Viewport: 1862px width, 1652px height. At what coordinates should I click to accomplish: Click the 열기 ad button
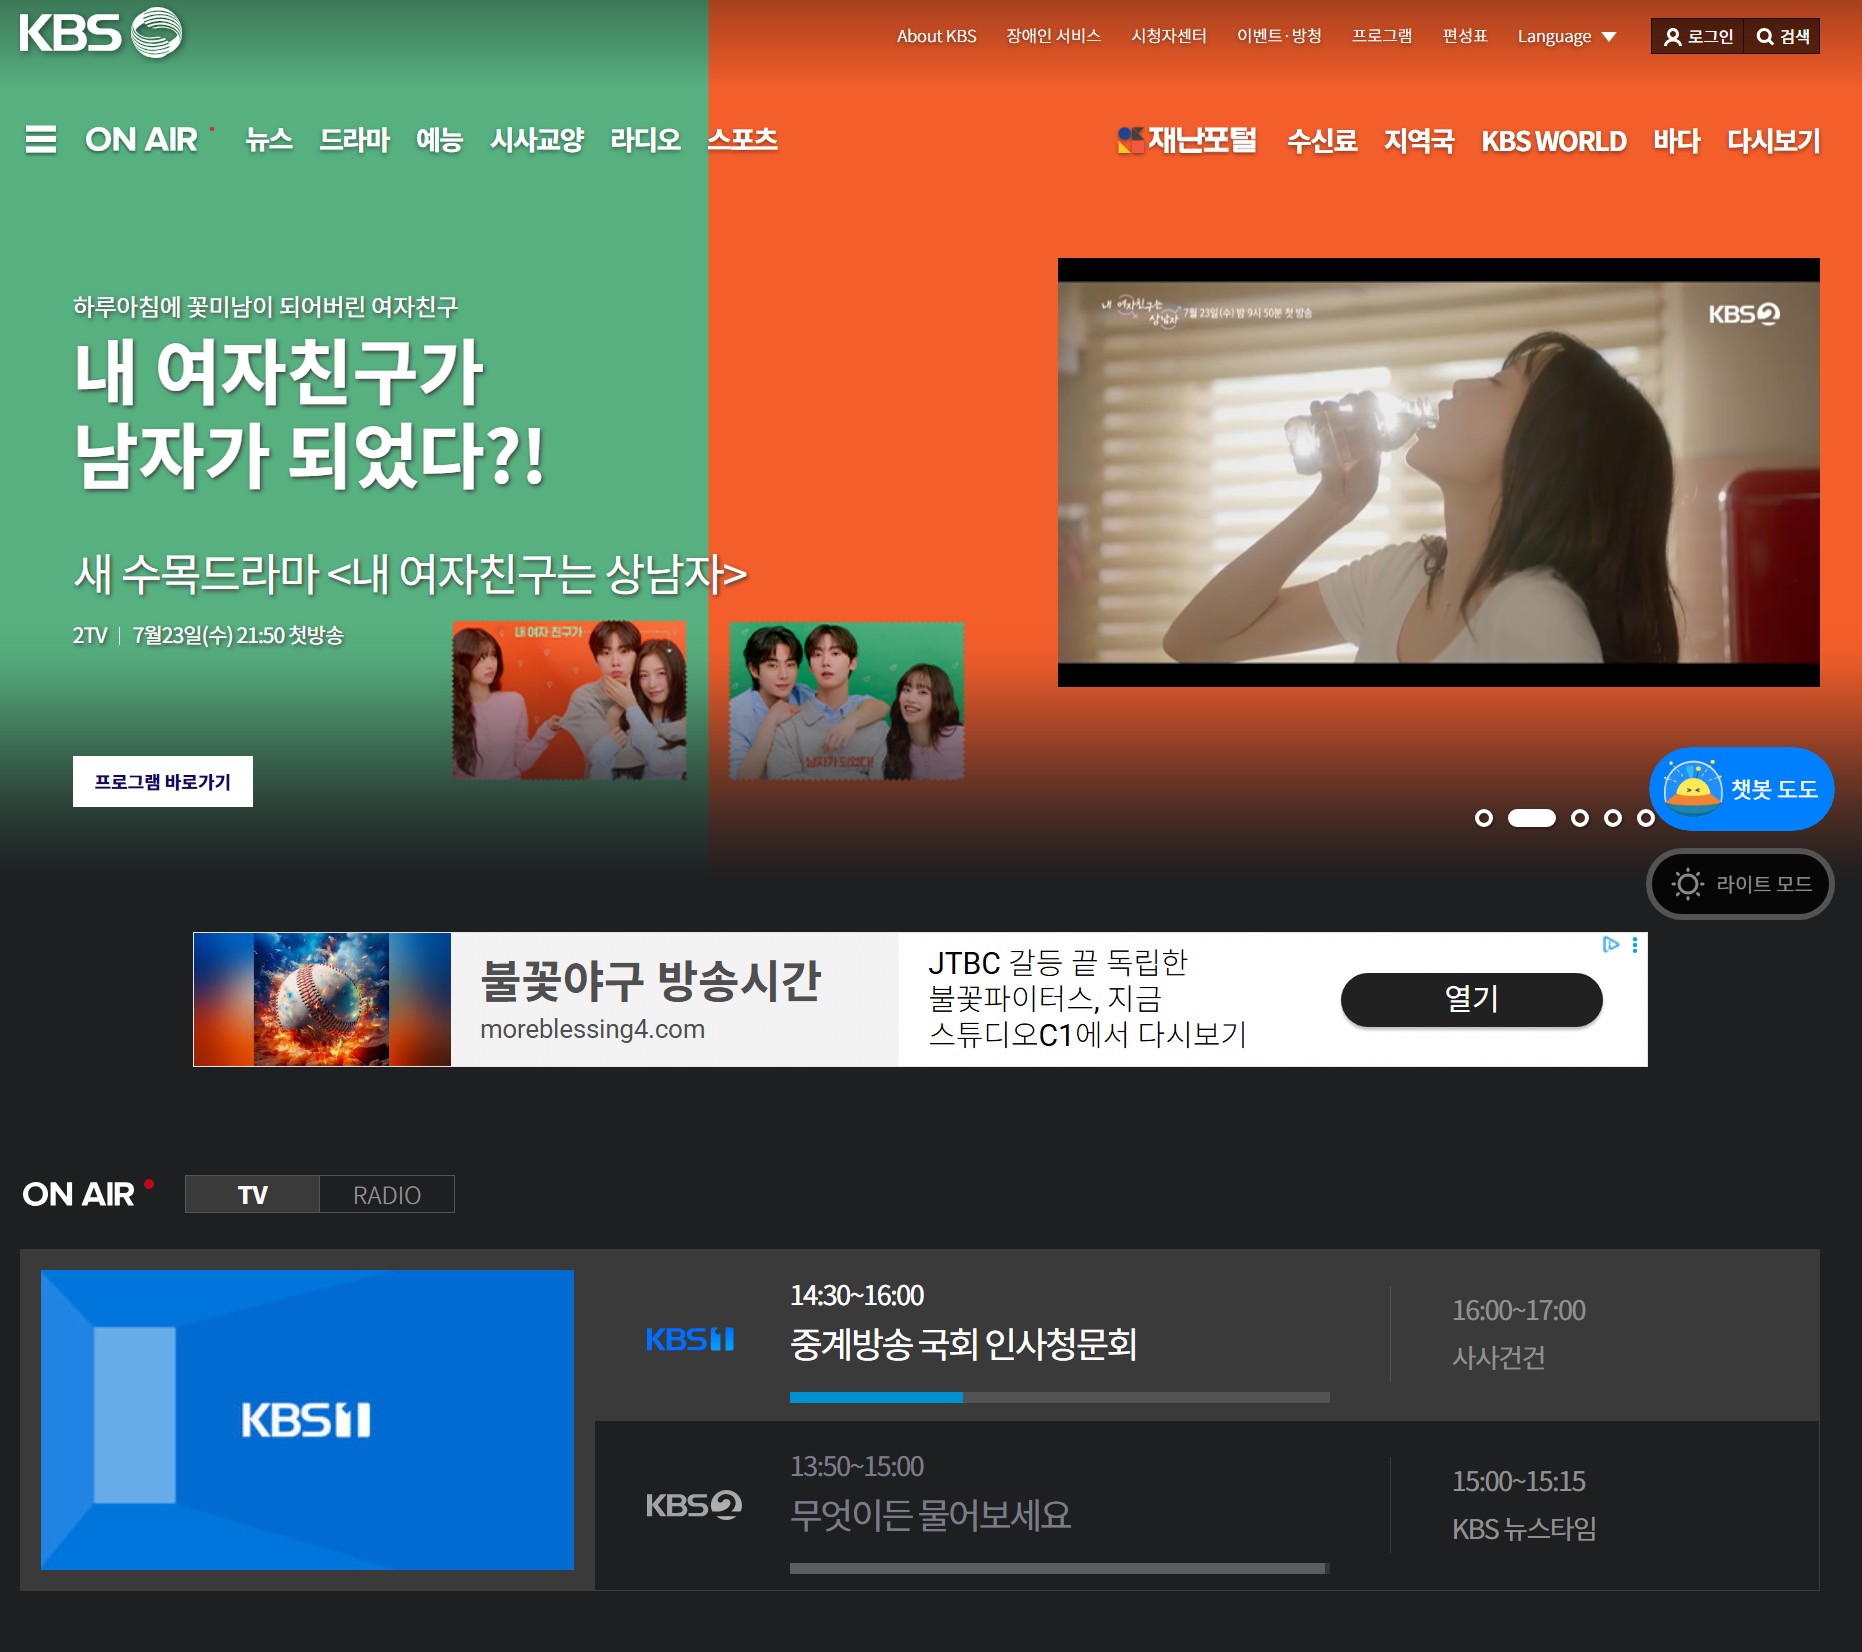tap(1471, 999)
